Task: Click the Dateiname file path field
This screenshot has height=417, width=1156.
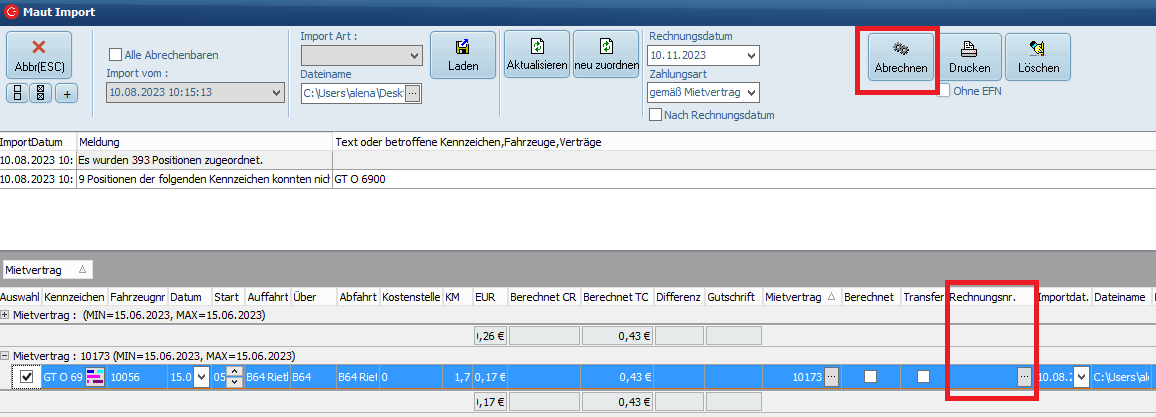Action: click(x=353, y=93)
